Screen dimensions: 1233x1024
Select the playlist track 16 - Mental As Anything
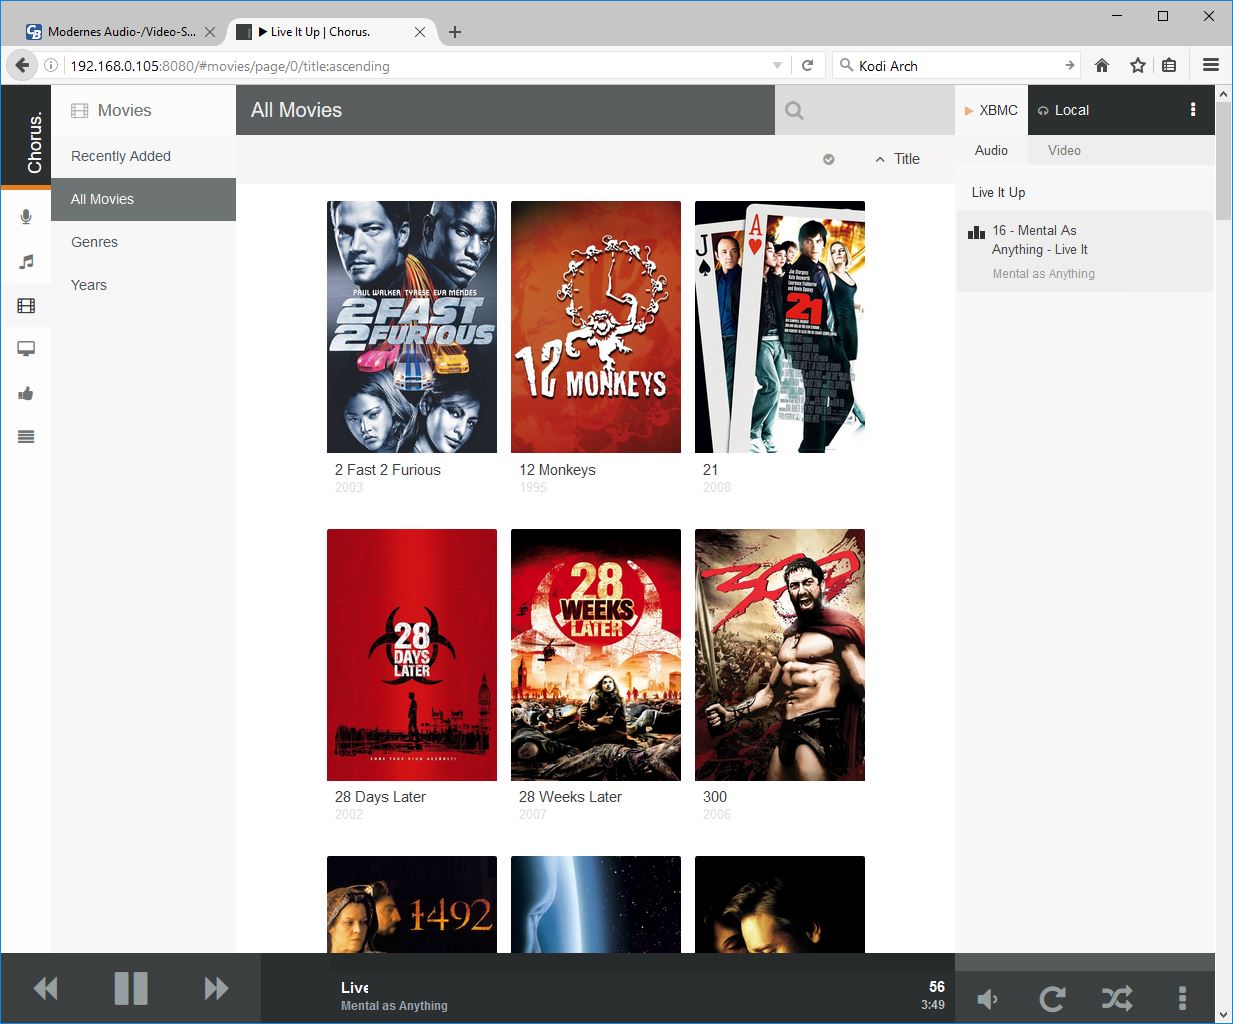[1085, 251]
